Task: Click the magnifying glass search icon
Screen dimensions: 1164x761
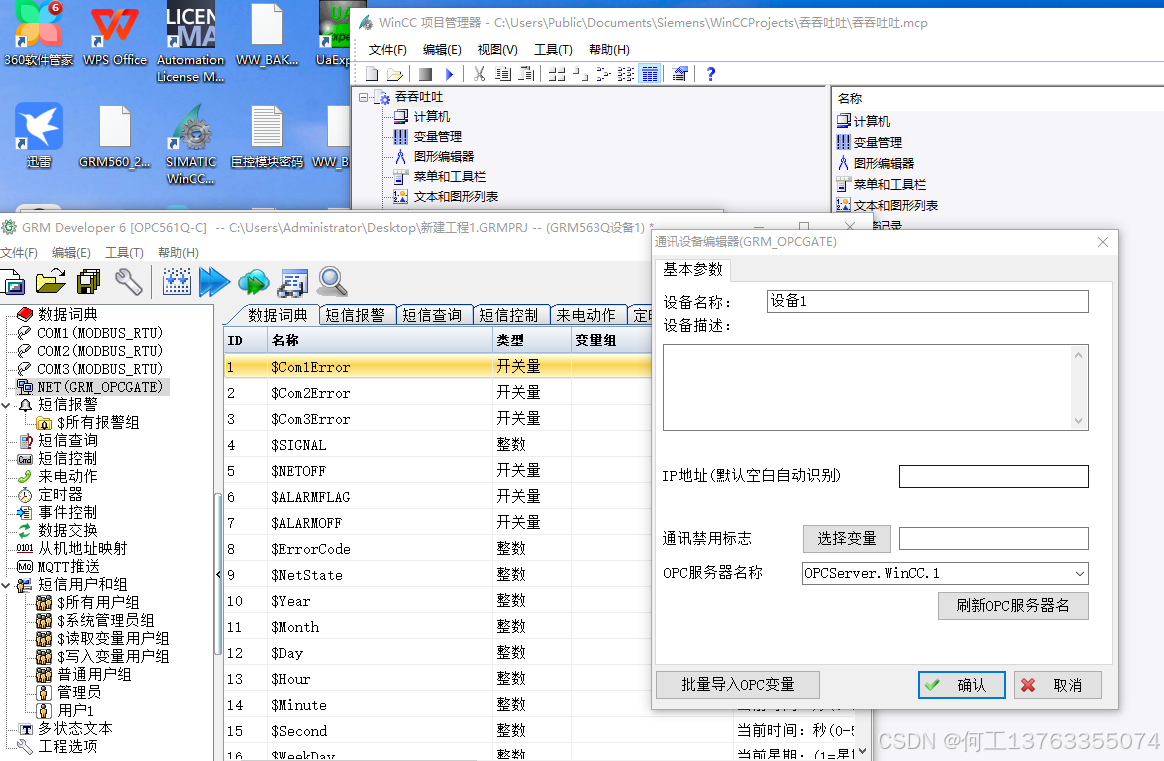Action: (x=332, y=282)
